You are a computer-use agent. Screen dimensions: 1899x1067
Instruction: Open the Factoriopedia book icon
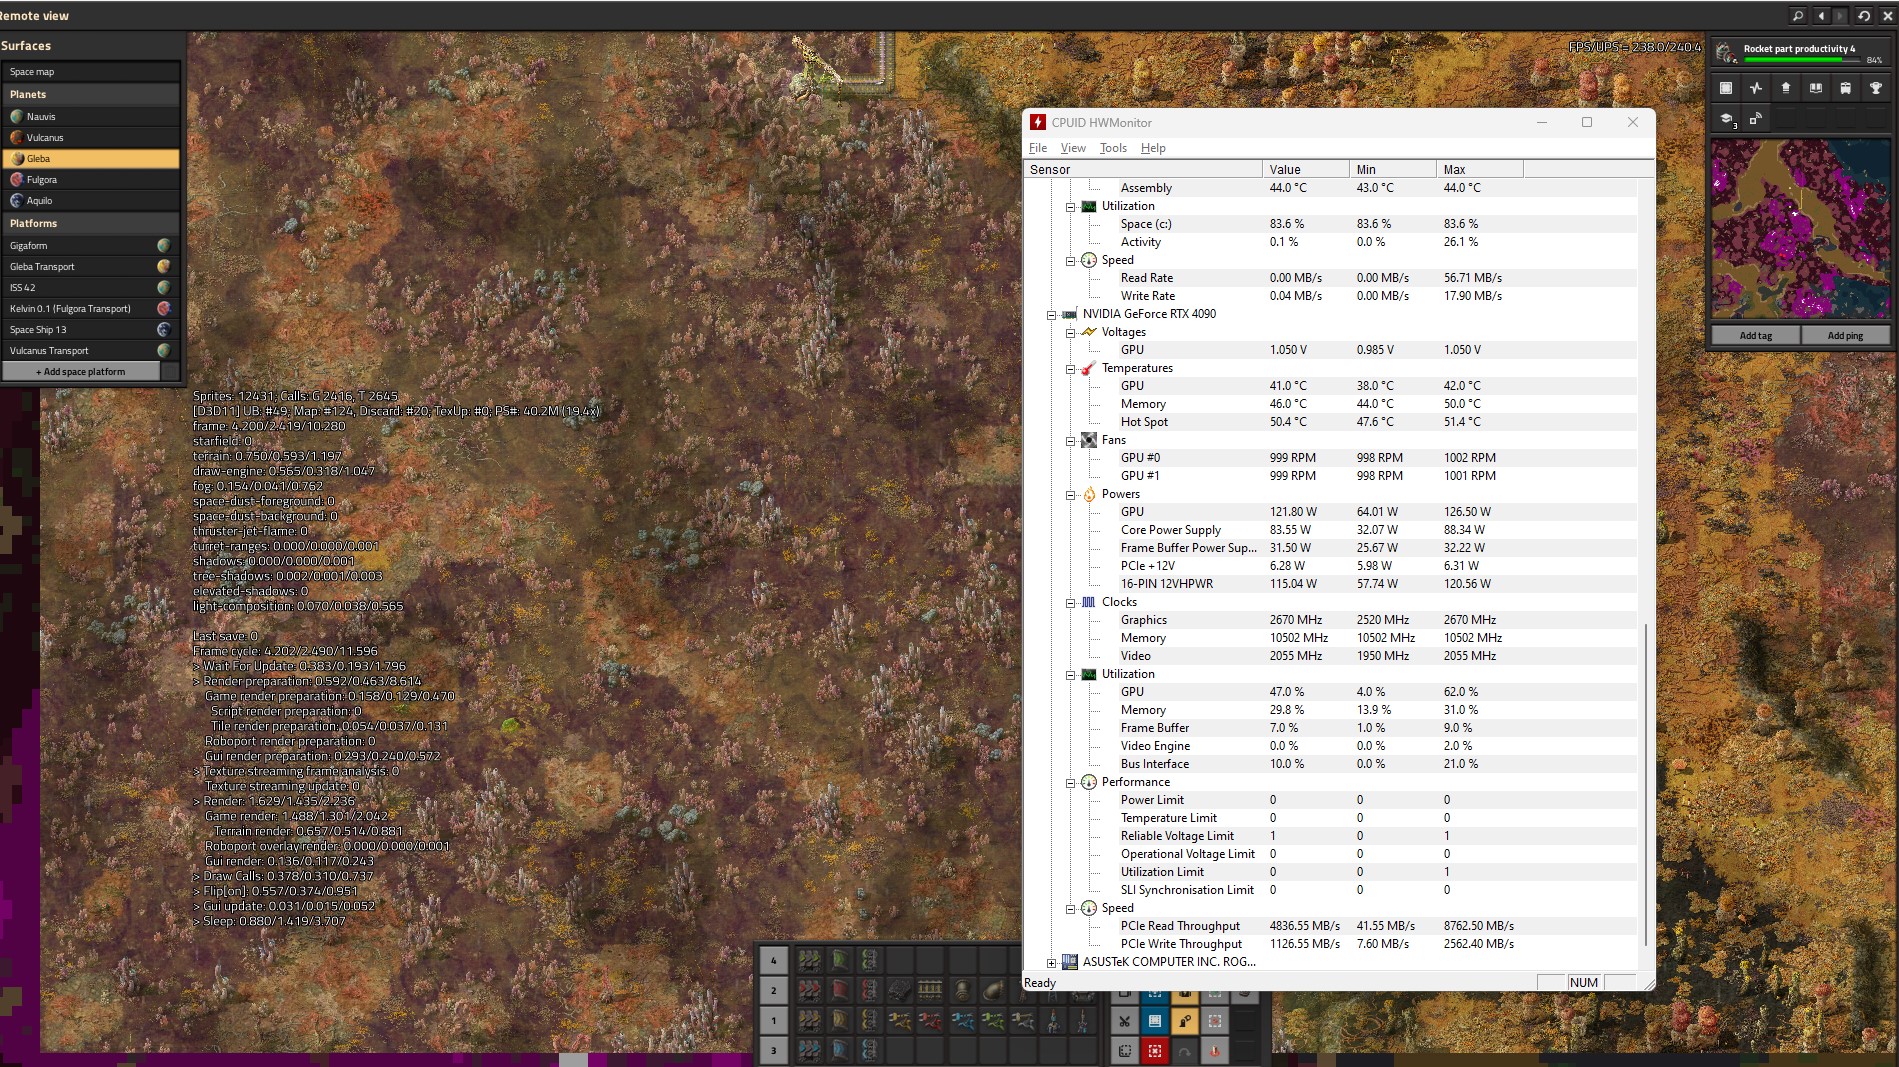1816,88
